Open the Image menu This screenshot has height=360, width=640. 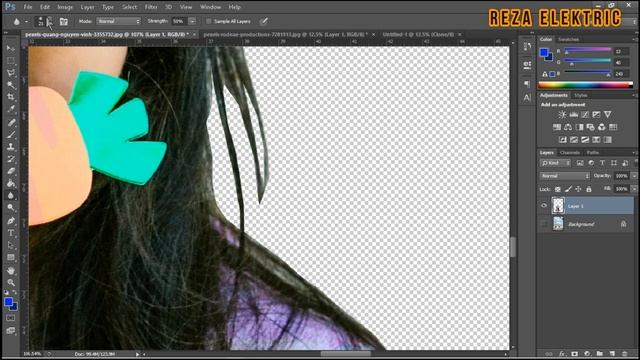click(65, 7)
